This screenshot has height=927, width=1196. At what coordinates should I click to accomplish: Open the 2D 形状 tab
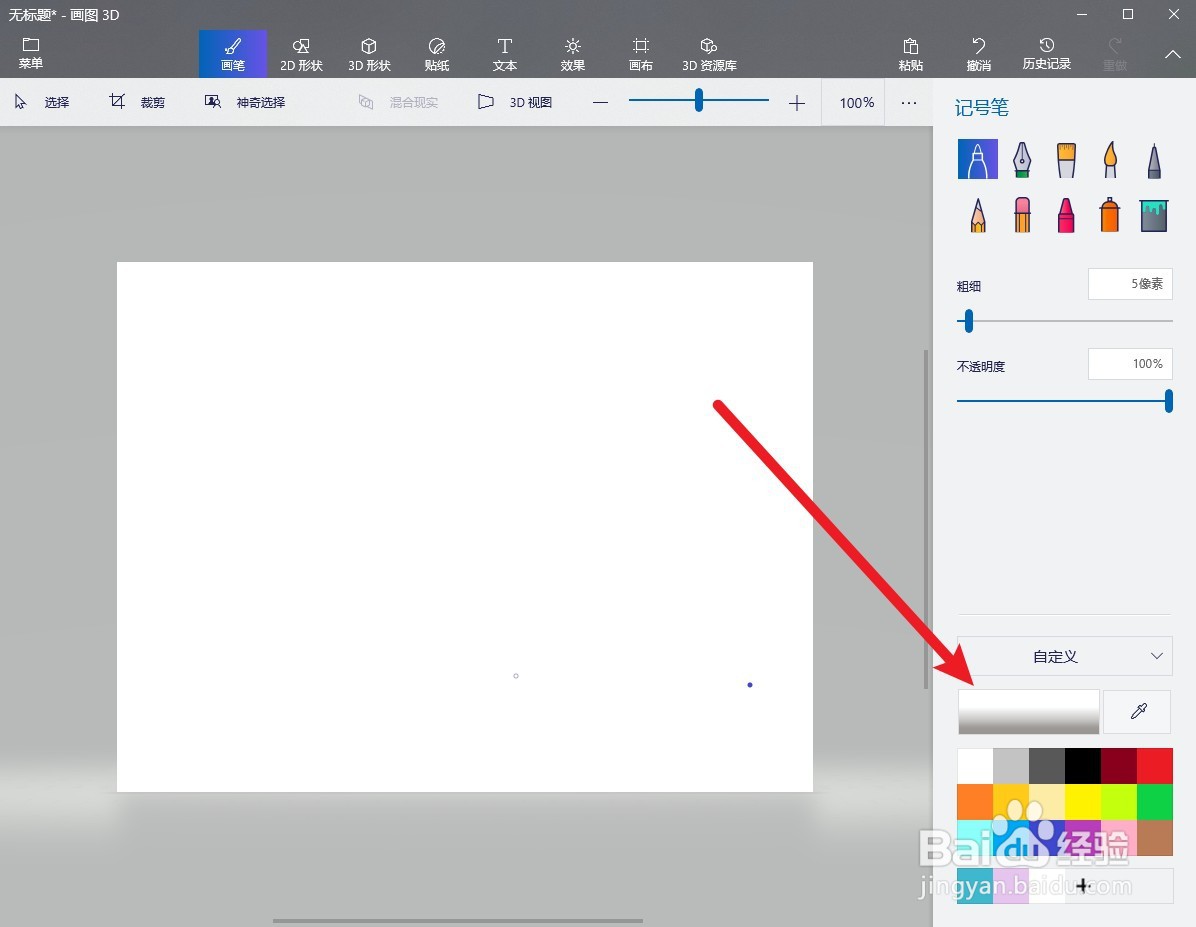[301, 54]
